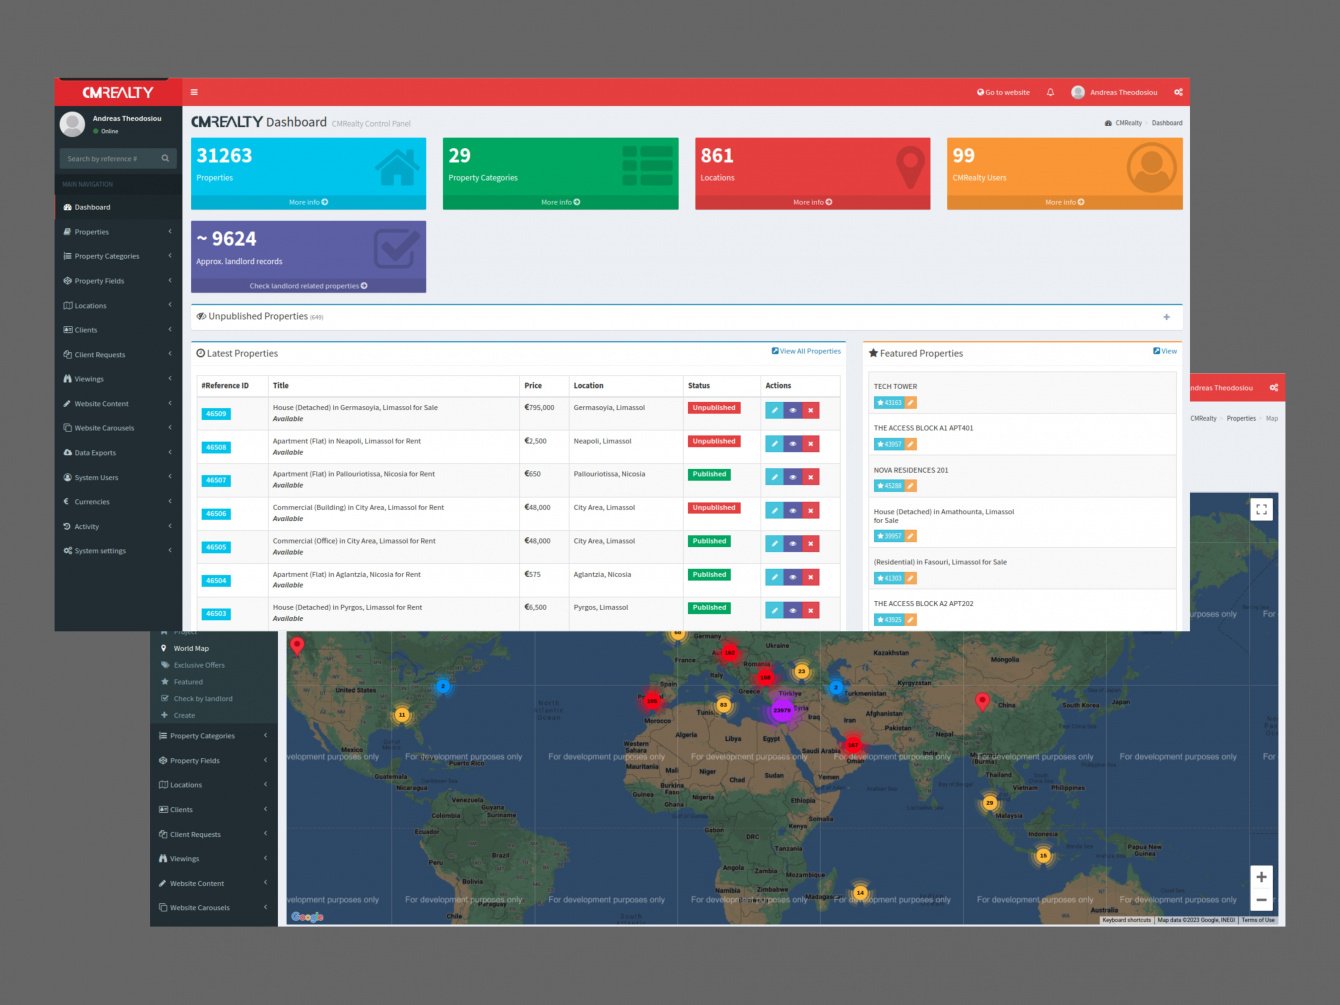Click the hamburger sidebar toggle icon
The height and width of the screenshot is (1005, 1340).
194,92
